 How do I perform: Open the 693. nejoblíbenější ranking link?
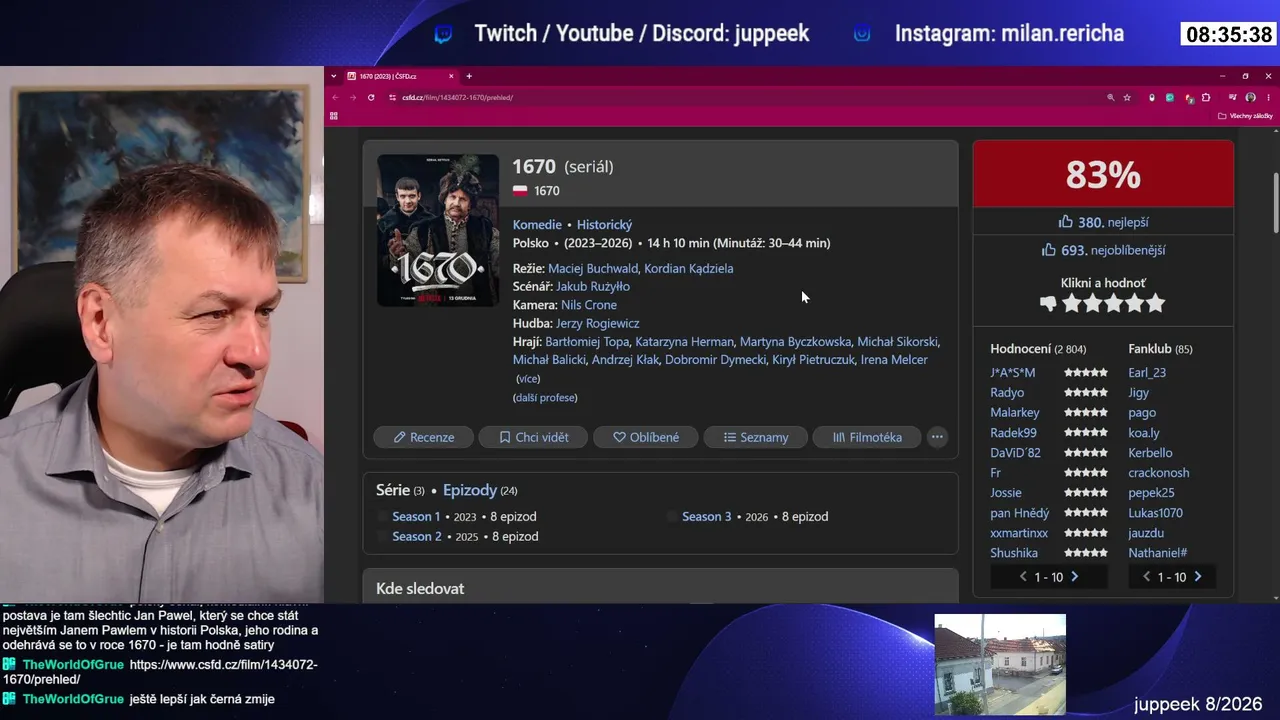(x=1103, y=250)
